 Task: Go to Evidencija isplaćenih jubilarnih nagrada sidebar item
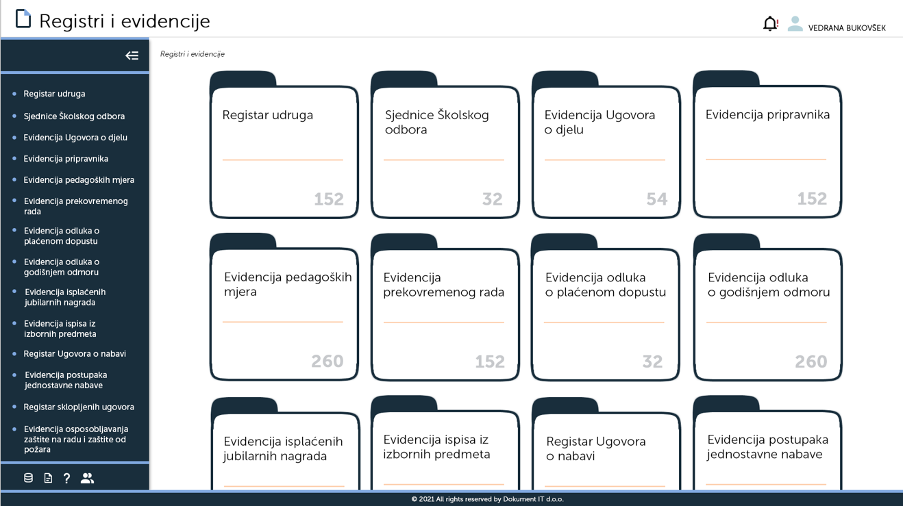64,297
